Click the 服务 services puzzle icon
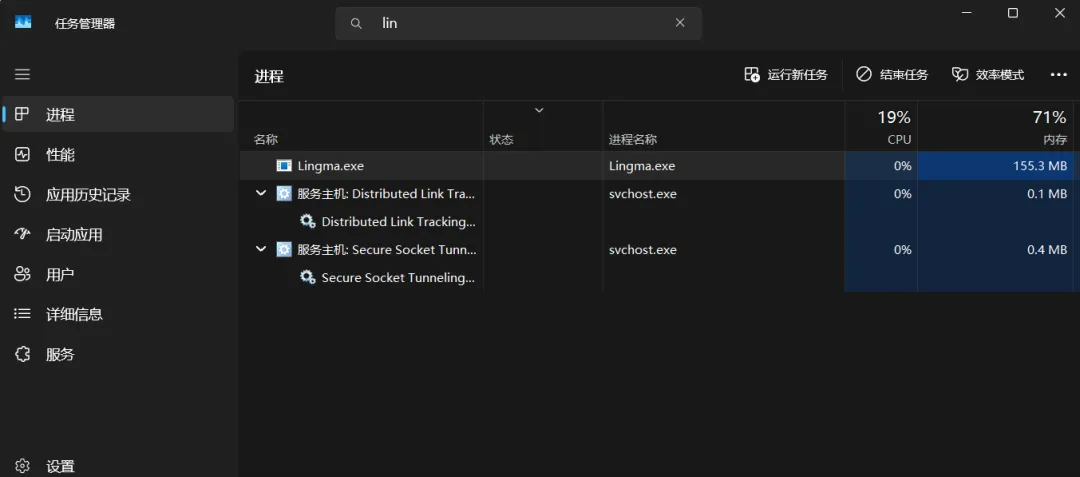 tap(23, 354)
